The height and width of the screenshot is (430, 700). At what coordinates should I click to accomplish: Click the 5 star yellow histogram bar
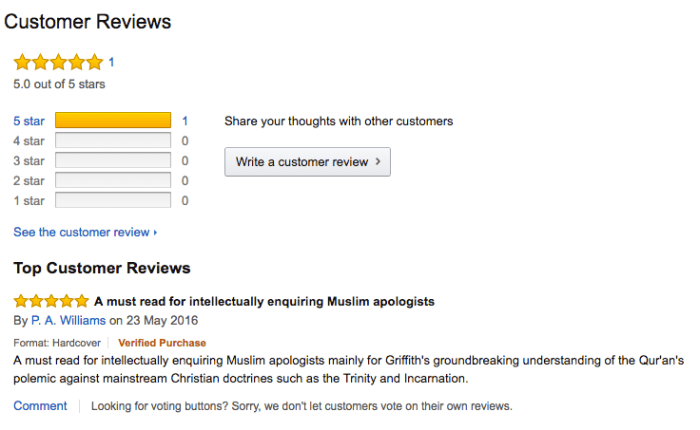click(113, 121)
